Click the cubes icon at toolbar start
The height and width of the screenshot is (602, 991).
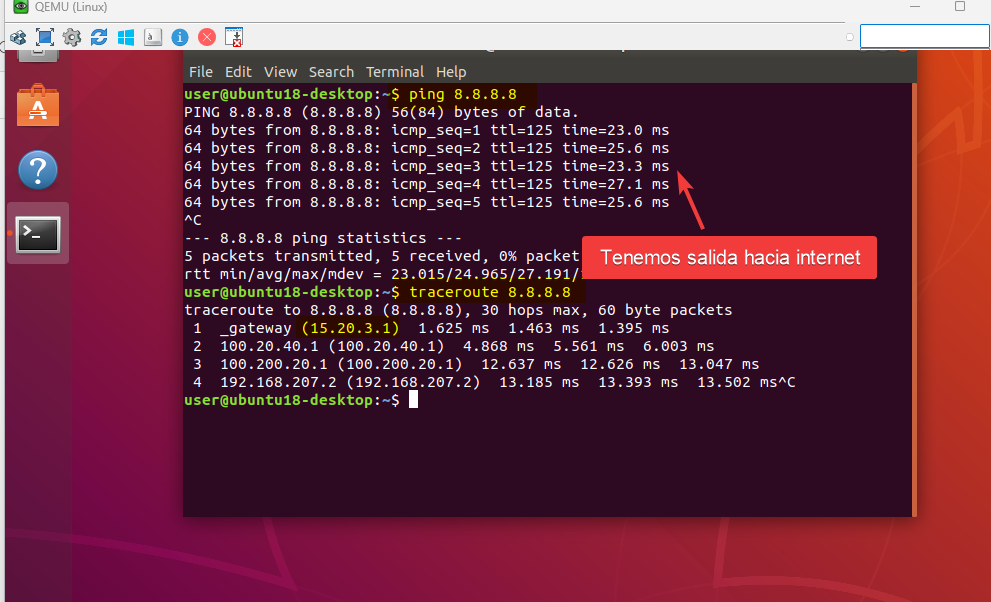[18, 37]
